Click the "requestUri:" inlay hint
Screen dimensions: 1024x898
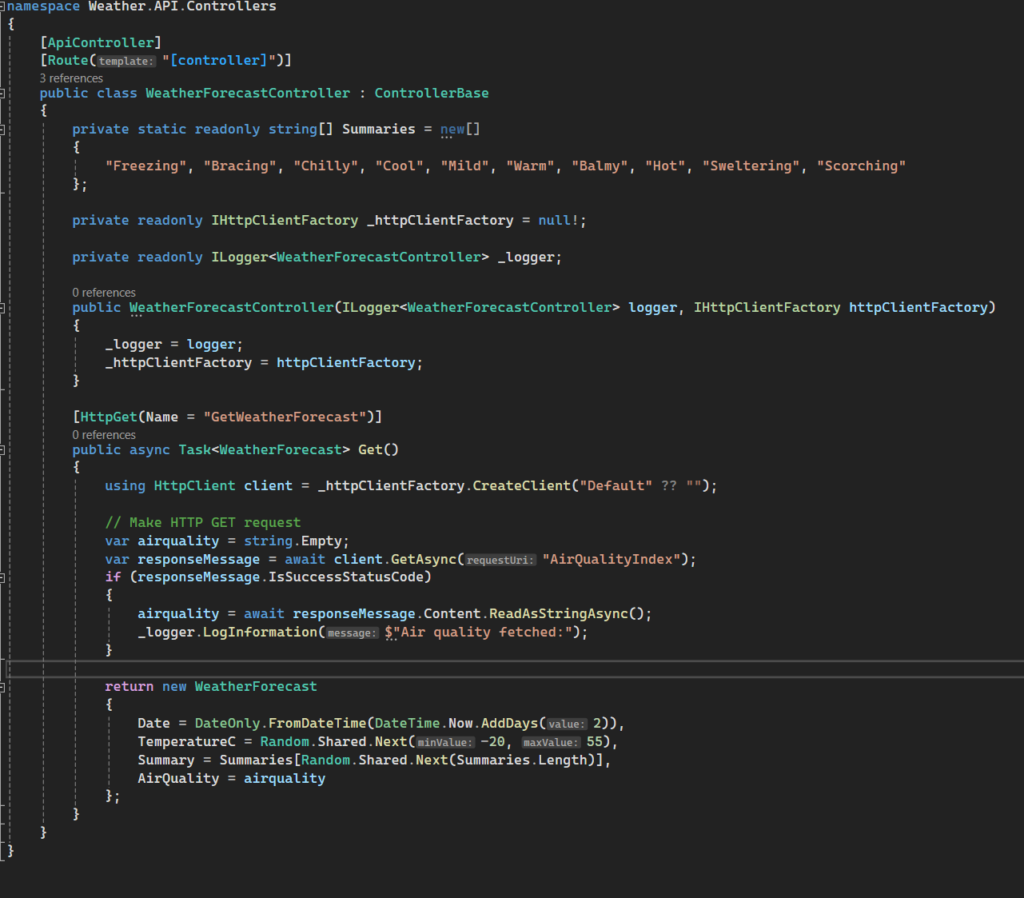pos(501,559)
